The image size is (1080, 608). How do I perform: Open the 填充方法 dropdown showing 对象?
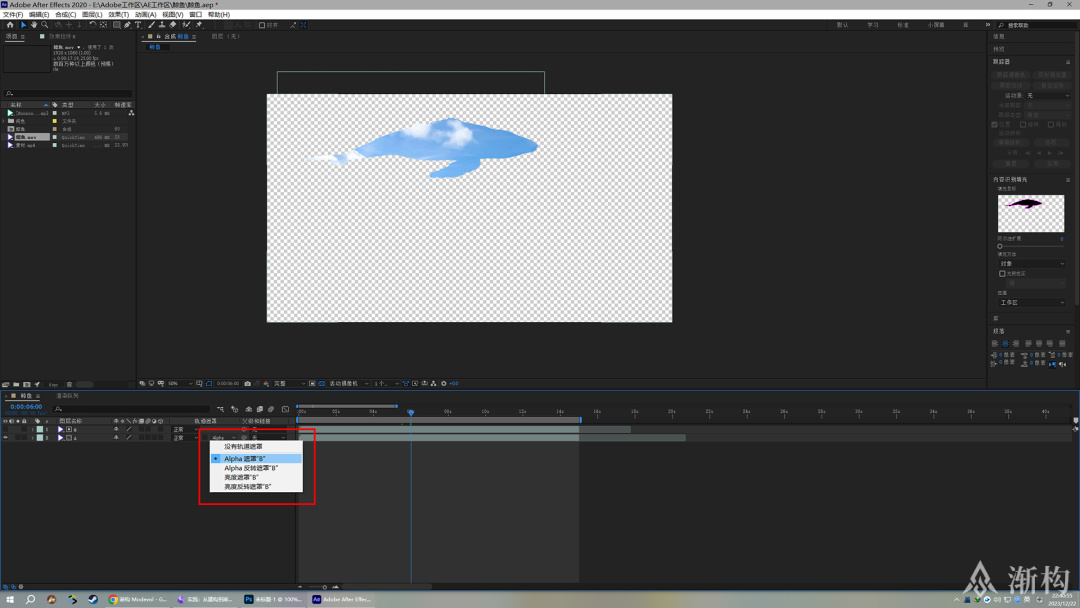[1032, 263]
